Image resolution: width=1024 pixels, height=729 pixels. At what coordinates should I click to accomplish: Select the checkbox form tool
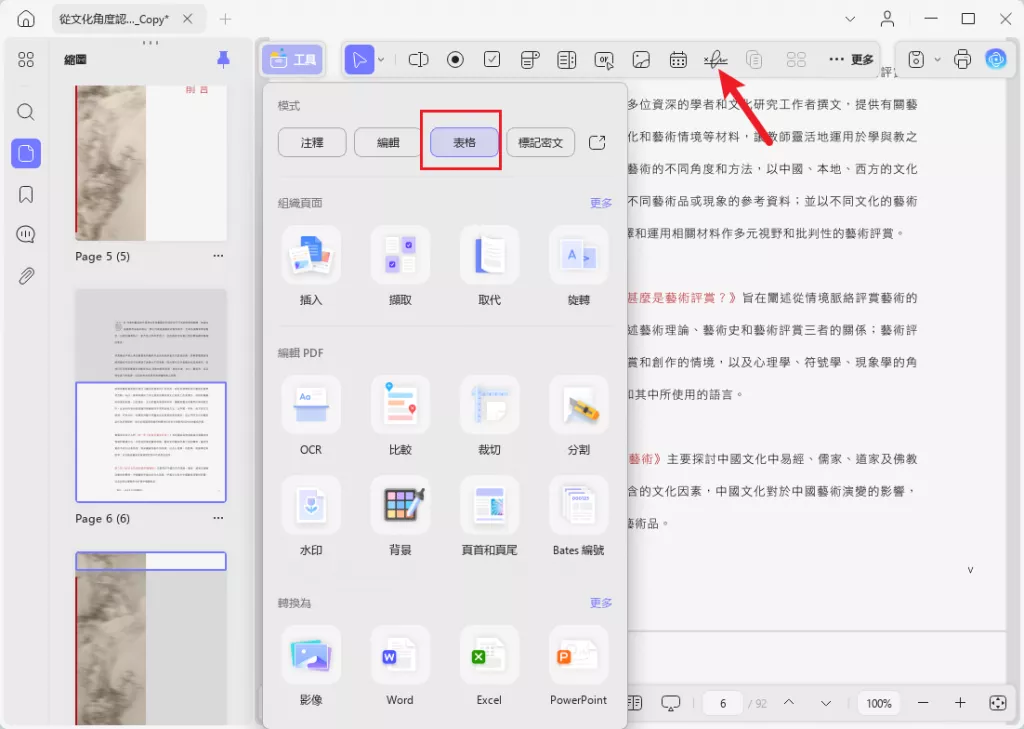tap(492, 60)
